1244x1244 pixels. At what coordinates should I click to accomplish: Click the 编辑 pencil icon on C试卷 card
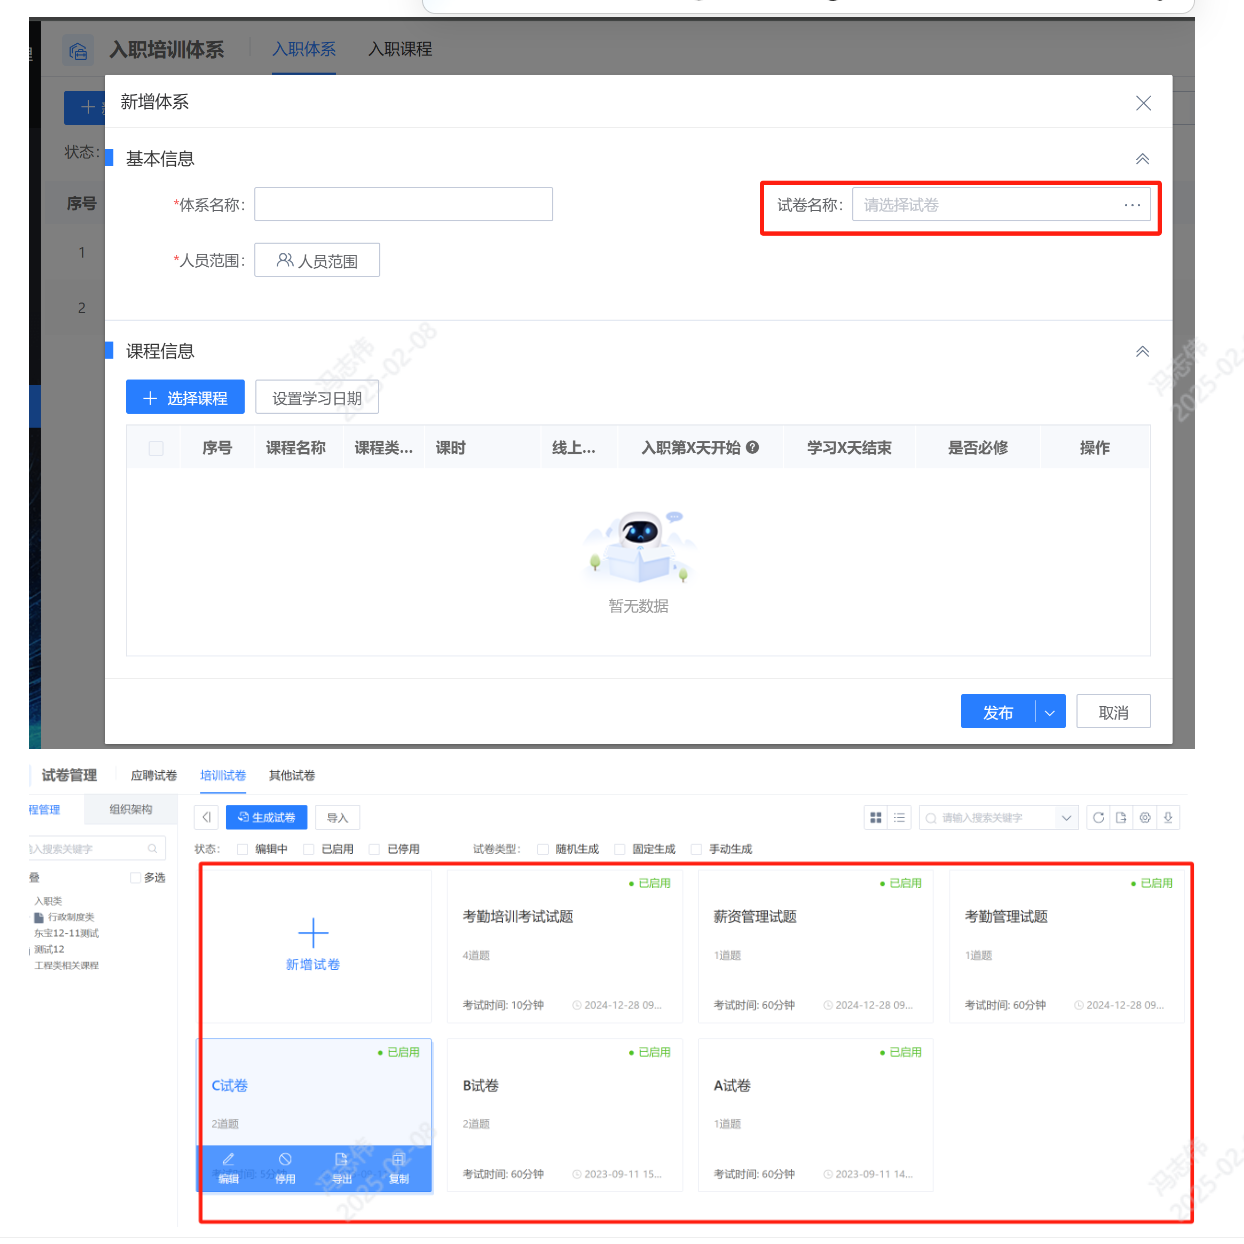pyautogui.click(x=228, y=1160)
